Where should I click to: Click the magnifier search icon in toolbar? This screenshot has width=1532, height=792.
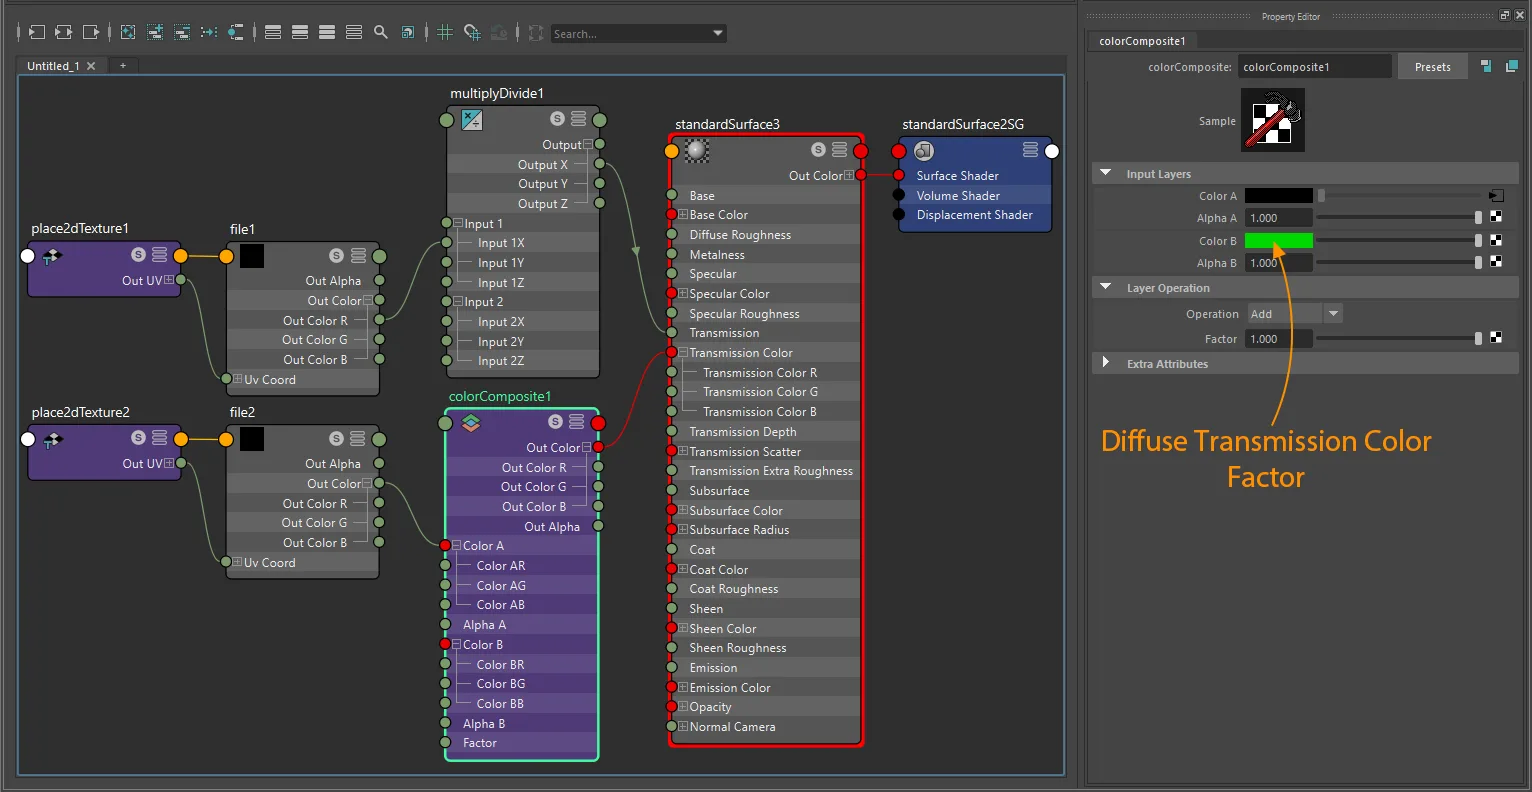pos(381,33)
